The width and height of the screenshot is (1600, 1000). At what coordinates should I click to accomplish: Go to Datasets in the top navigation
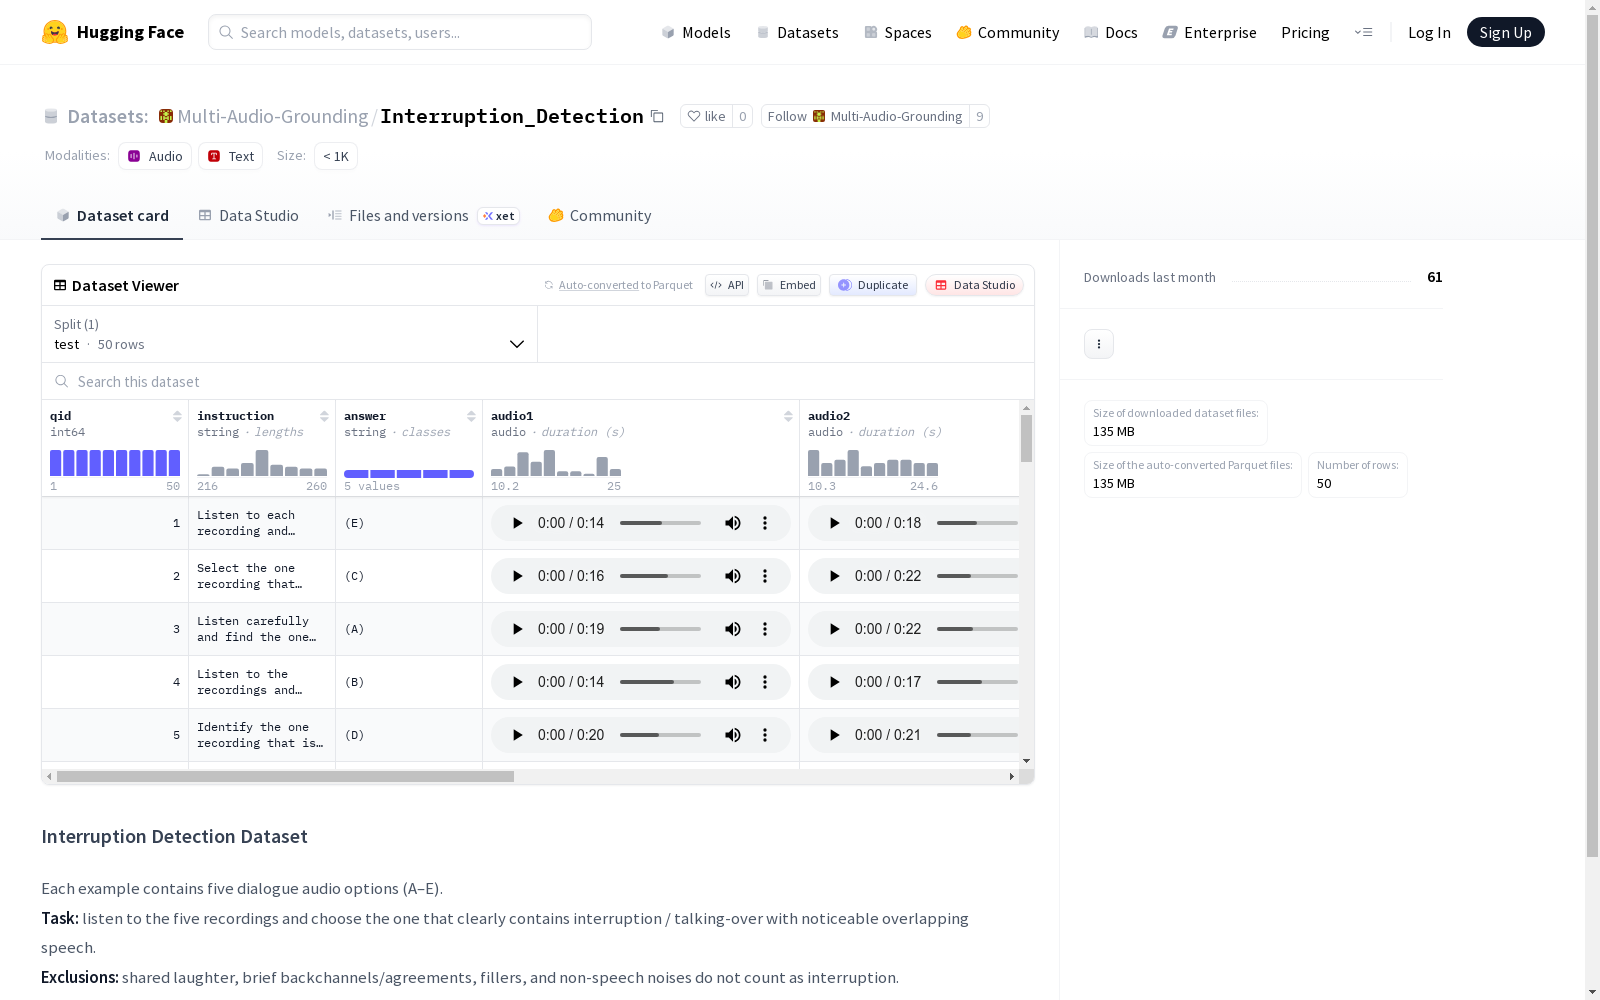point(797,32)
